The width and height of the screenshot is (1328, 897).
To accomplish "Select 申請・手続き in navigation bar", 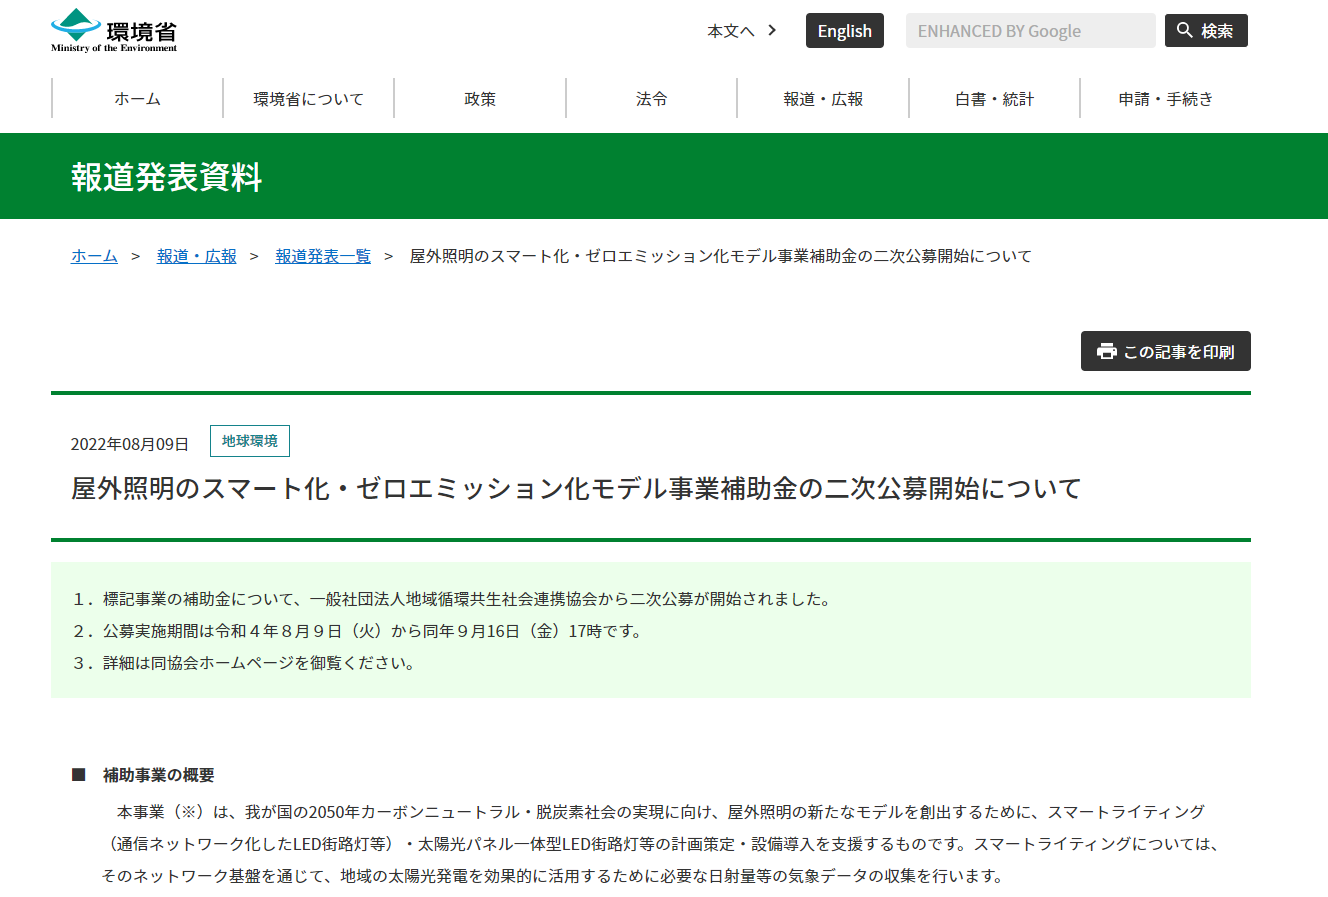I will pos(1165,99).
